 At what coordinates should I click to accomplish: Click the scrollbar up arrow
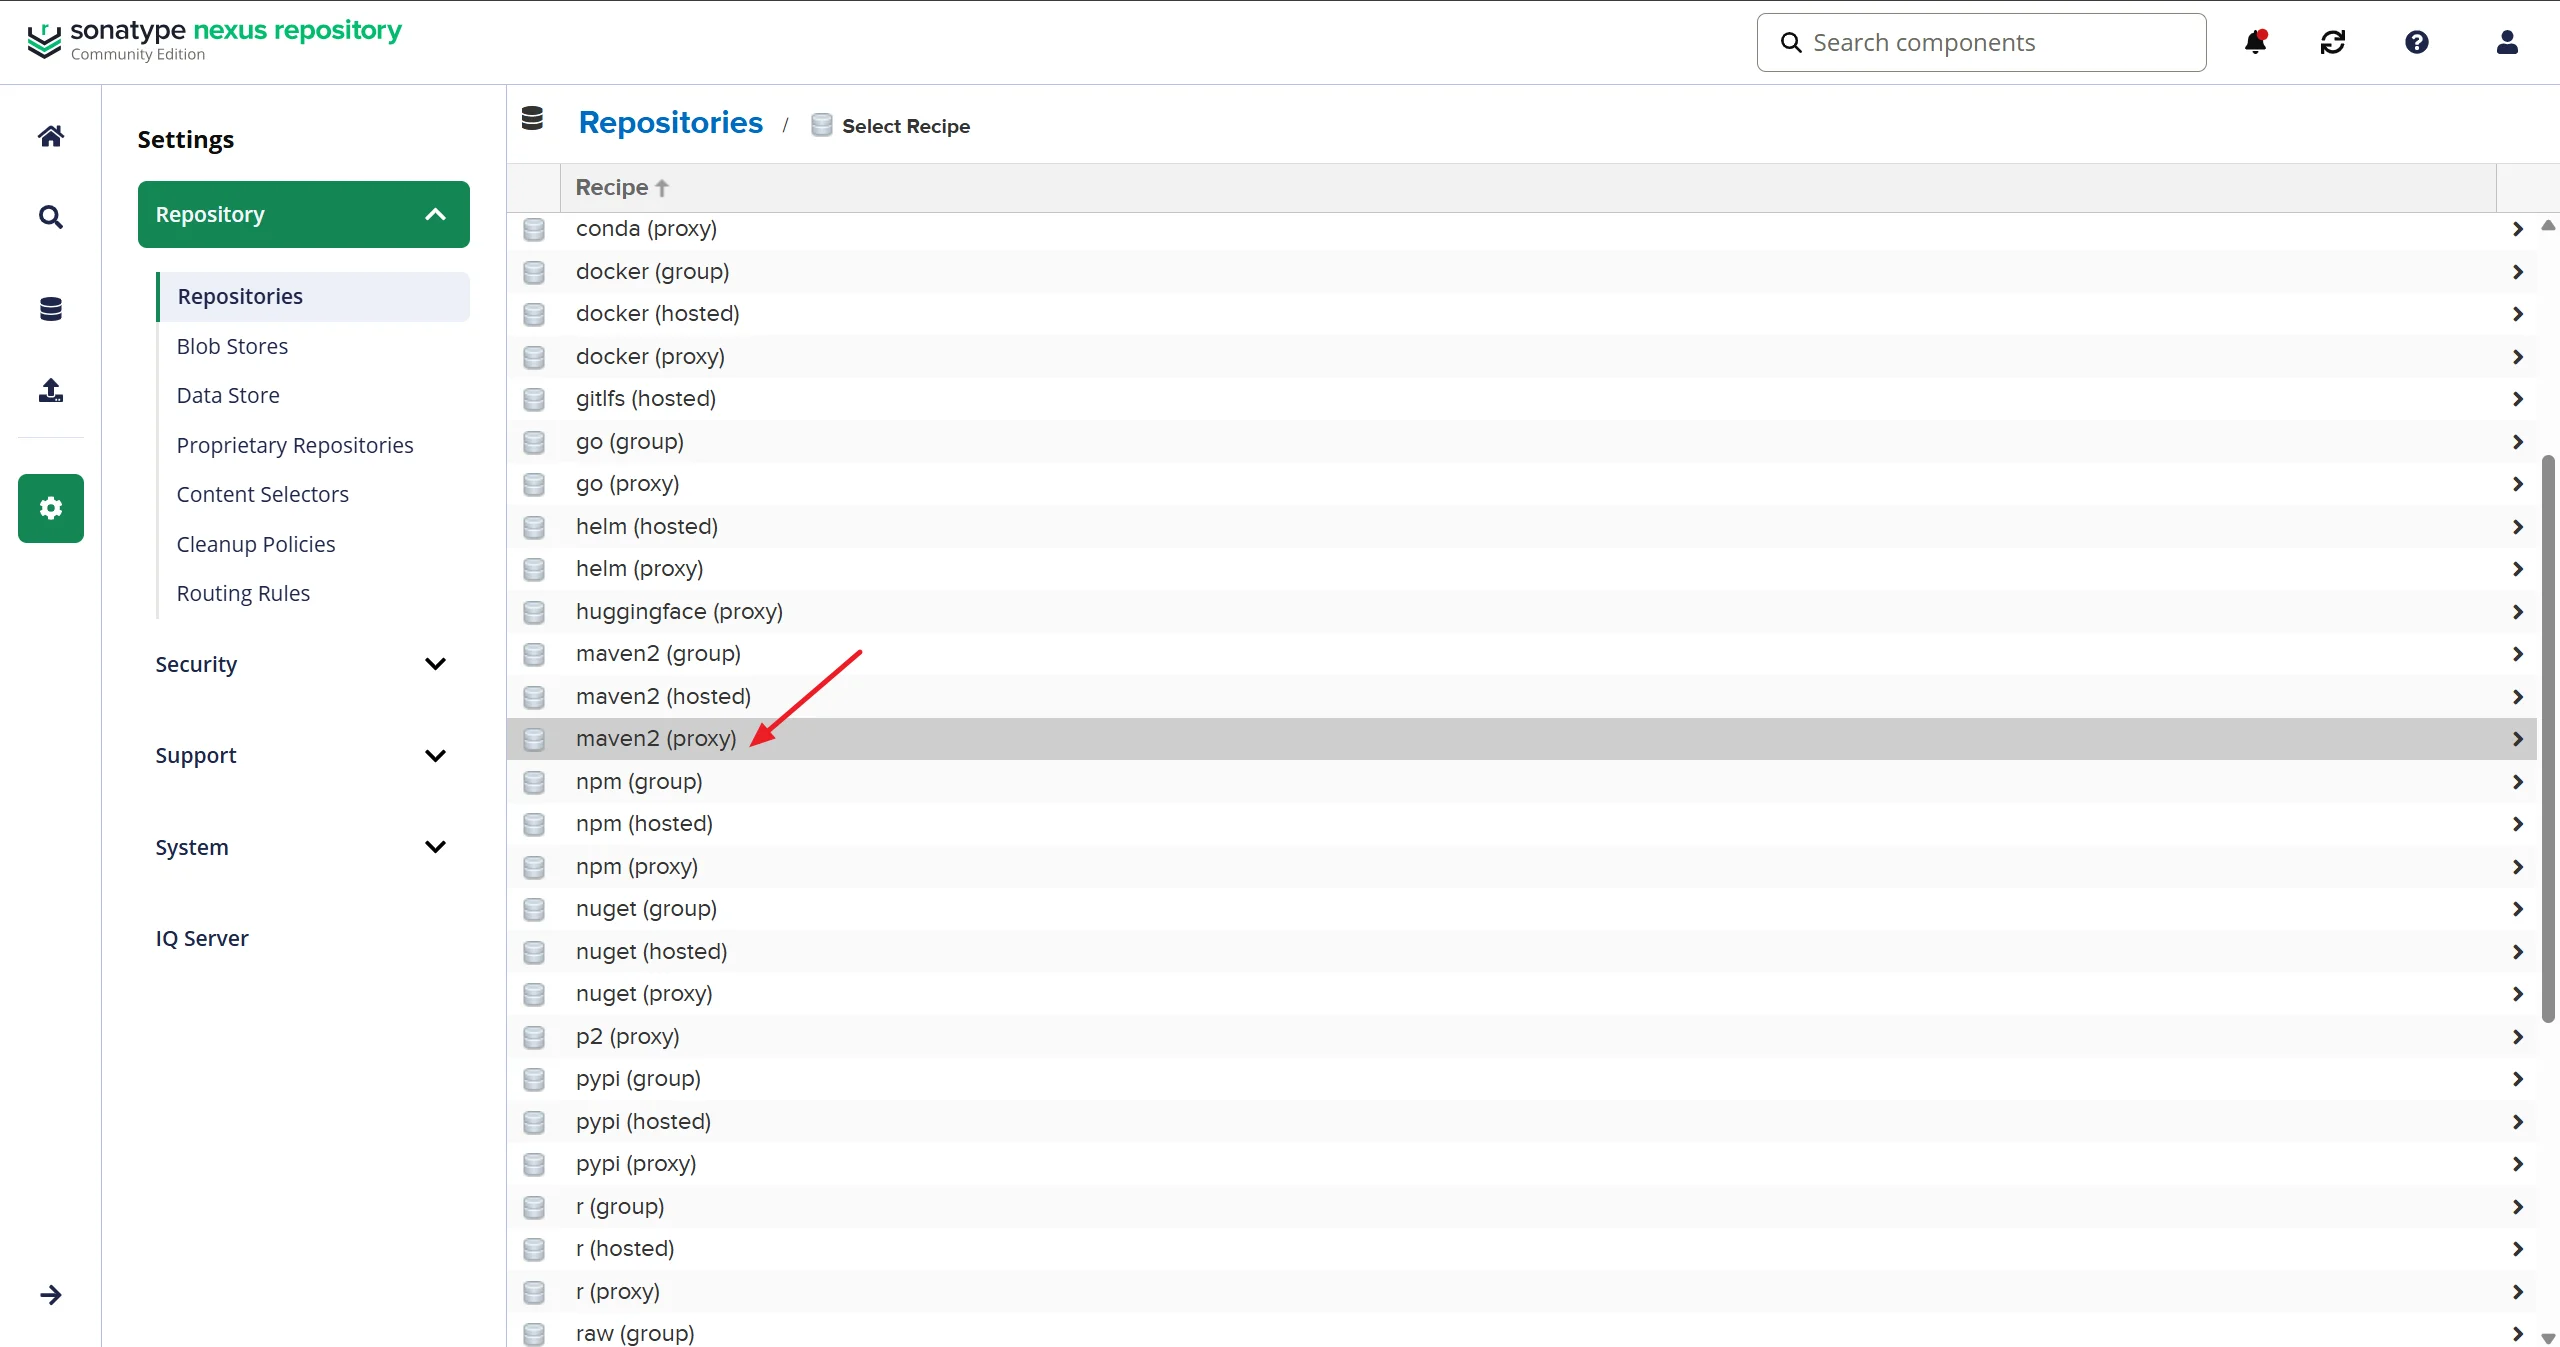point(2548,225)
